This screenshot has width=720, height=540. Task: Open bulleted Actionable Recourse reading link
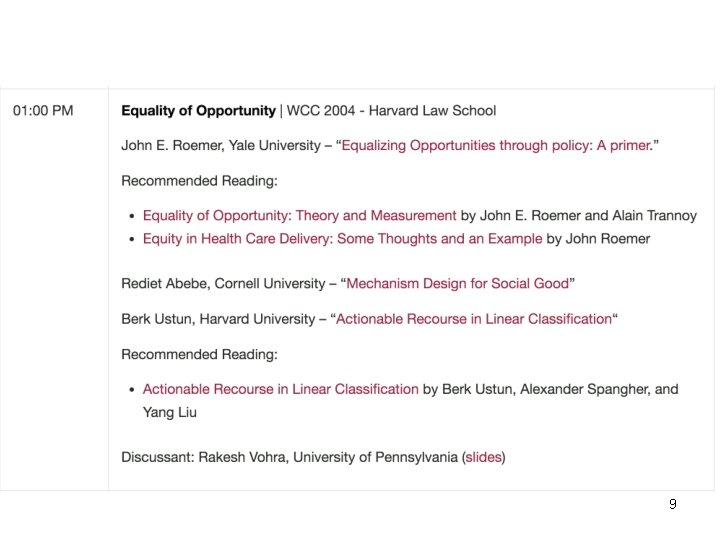coord(280,389)
